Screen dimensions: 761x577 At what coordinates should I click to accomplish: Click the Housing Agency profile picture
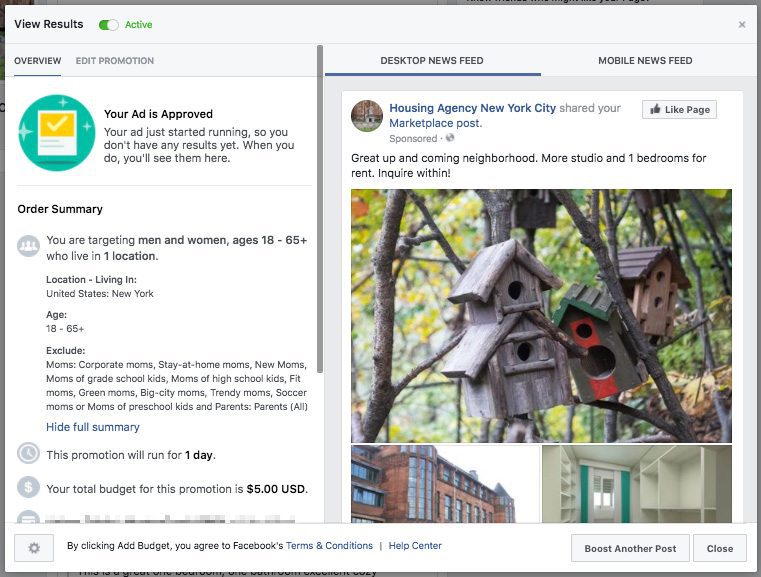[367, 116]
